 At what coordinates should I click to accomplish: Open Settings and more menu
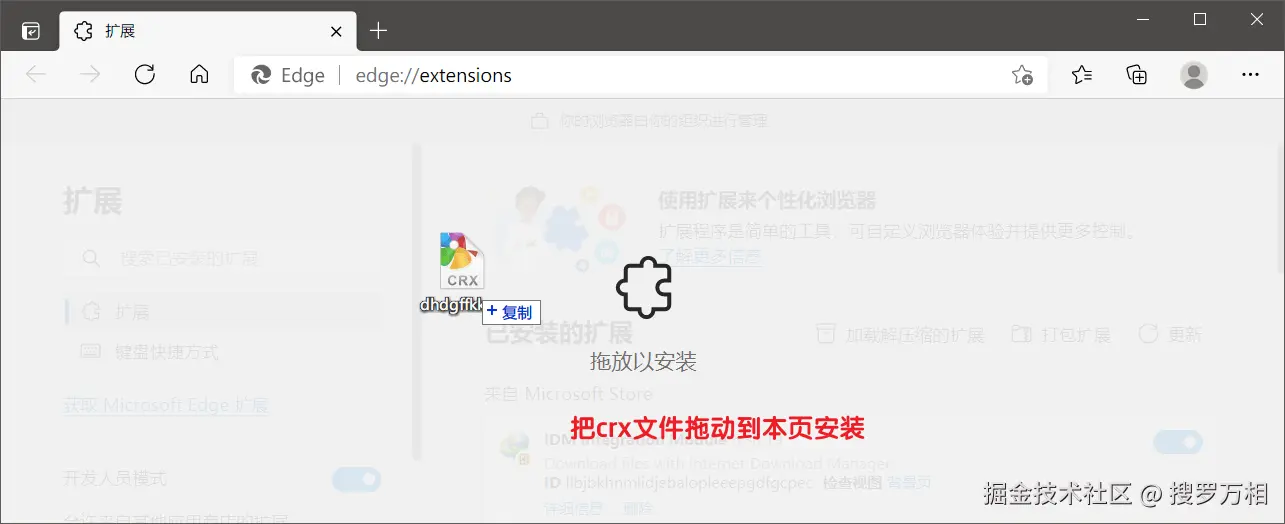pyautogui.click(x=1250, y=75)
